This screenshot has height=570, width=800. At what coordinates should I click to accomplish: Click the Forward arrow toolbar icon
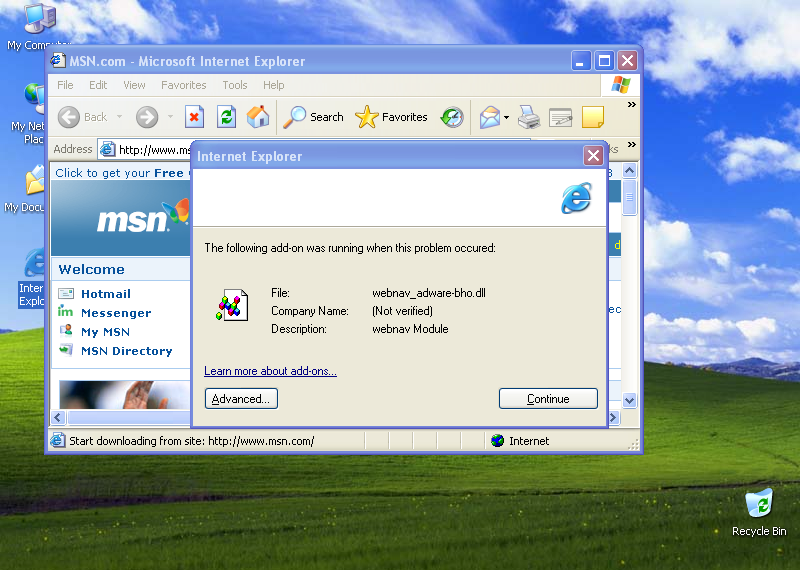pos(147,117)
